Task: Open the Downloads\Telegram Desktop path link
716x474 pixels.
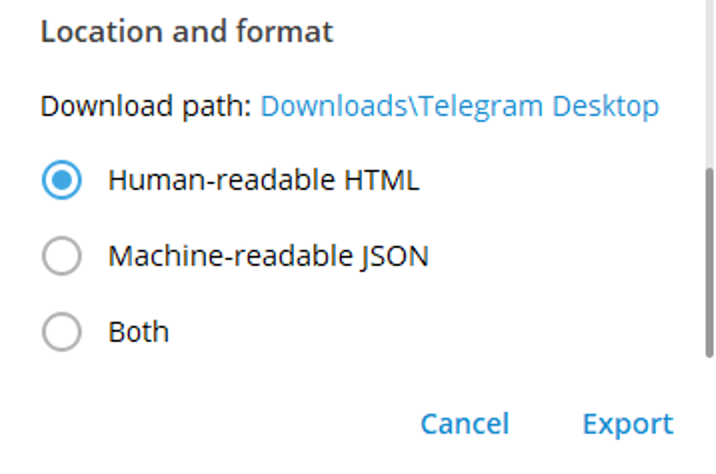Action: coord(459,106)
